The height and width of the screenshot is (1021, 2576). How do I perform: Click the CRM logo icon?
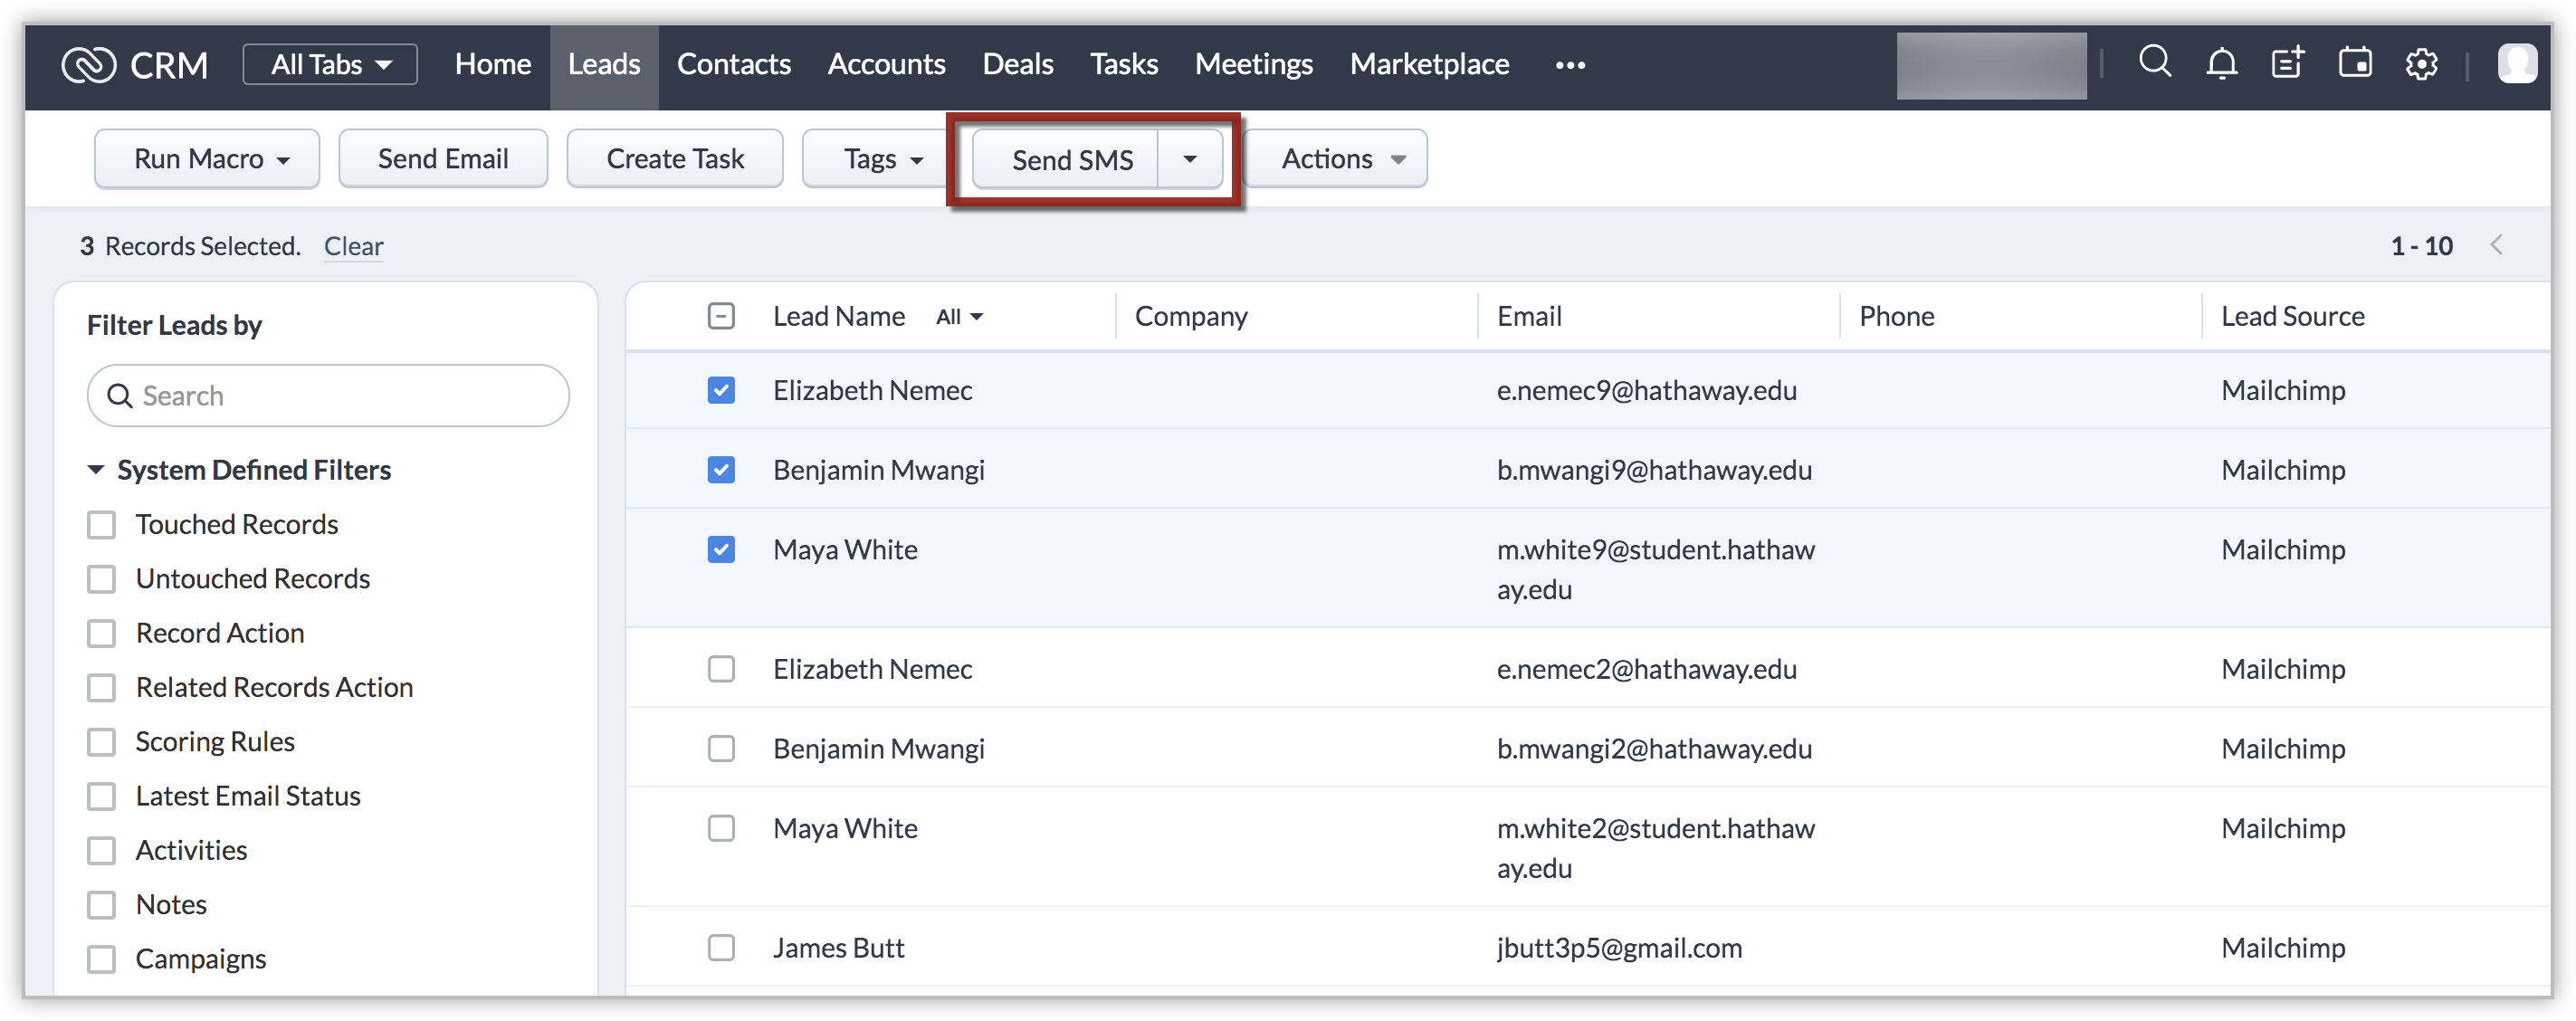[x=88, y=65]
